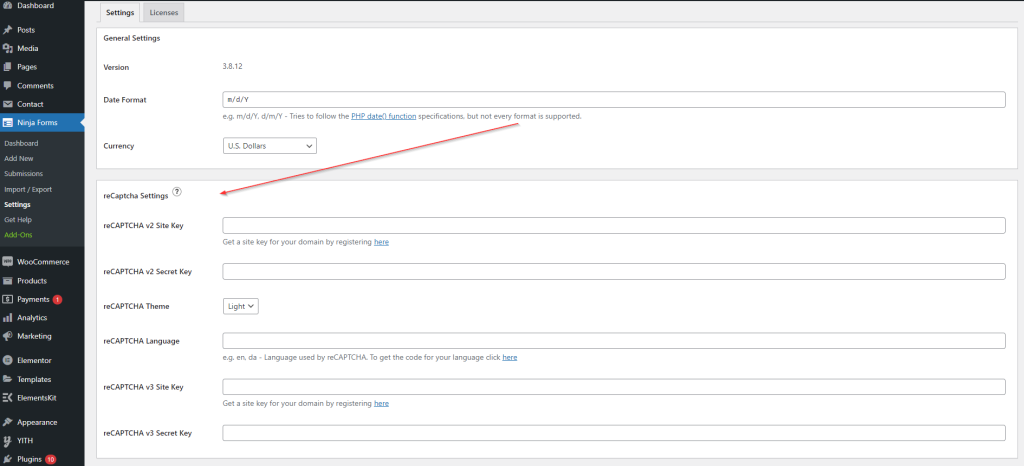Open the Plugins plug icon in sidebar
1024x466 pixels.
(x=8, y=459)
